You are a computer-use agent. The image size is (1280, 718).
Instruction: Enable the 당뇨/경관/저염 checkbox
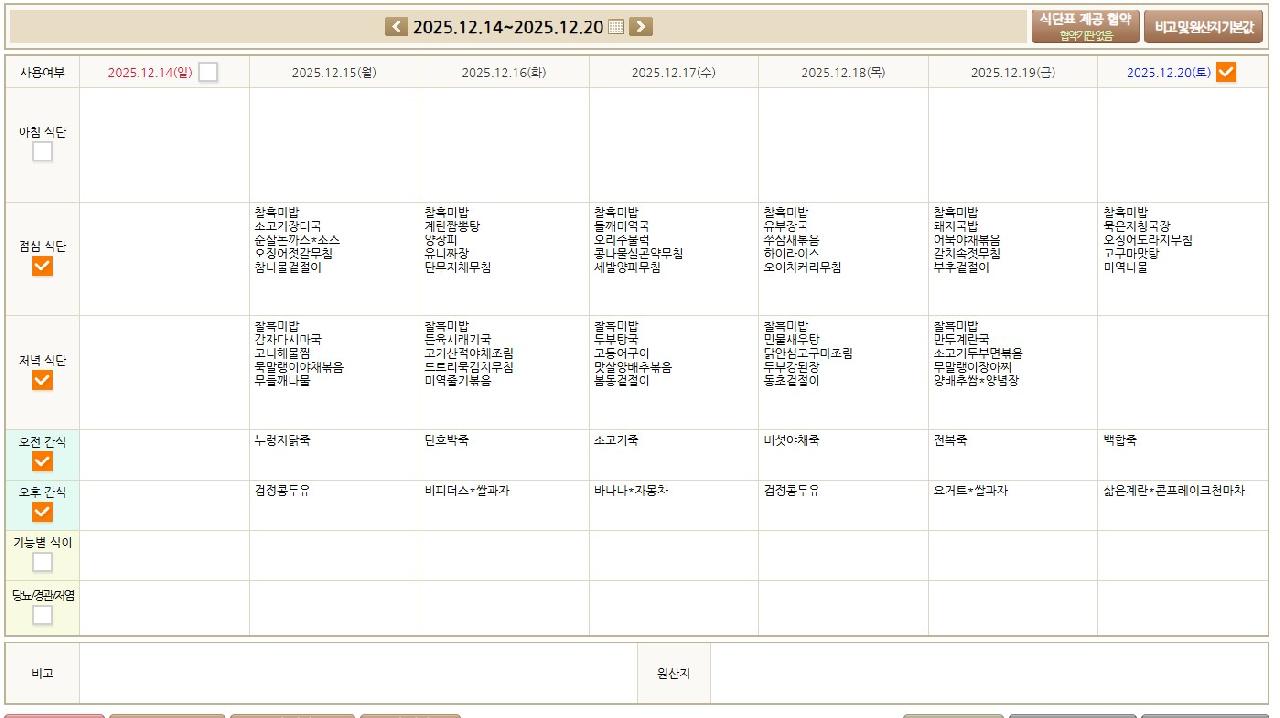coord(42,615)
